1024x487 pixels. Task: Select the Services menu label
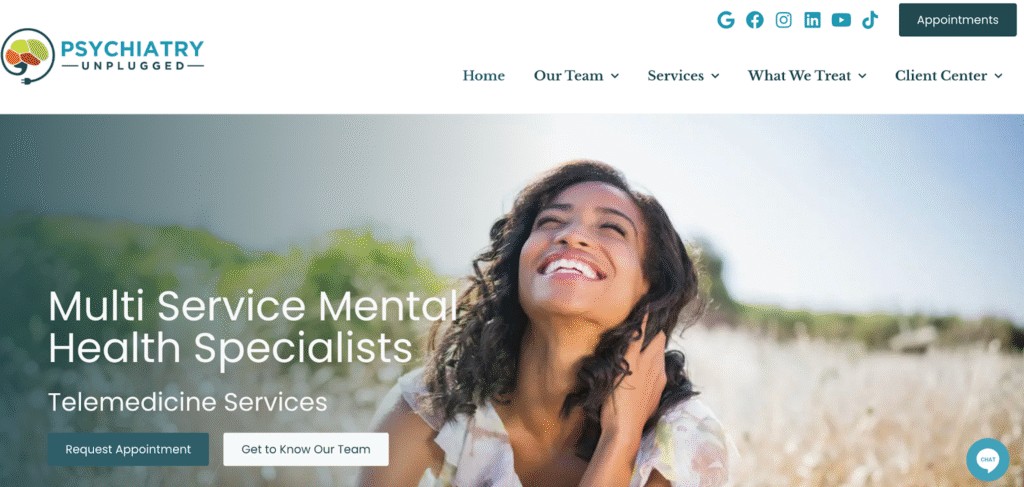[x=675, y=76]
